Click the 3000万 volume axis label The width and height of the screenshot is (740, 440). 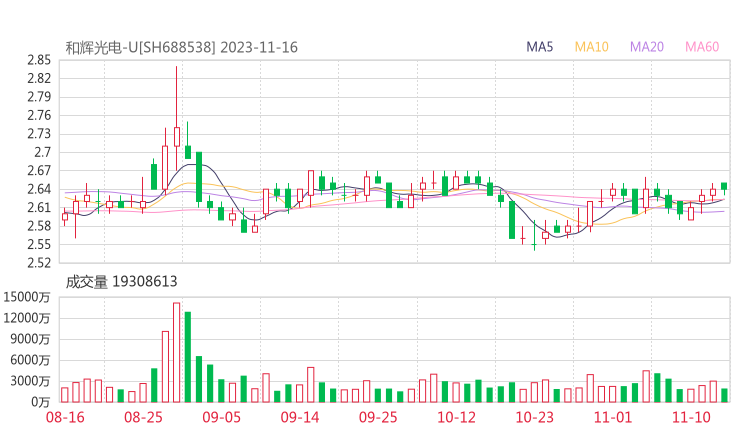coord(30,381)
